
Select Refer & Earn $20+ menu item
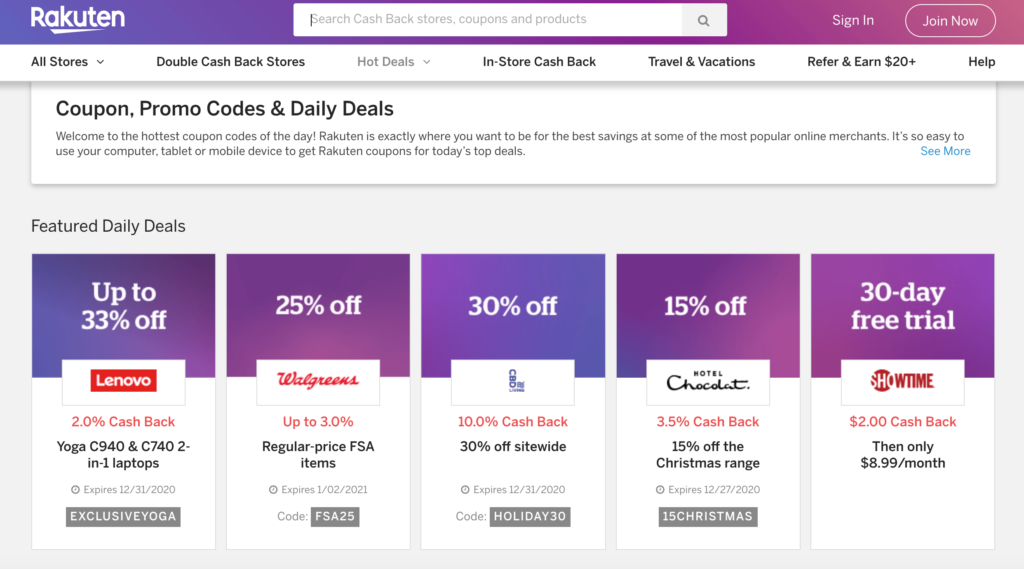coord(861,61)
